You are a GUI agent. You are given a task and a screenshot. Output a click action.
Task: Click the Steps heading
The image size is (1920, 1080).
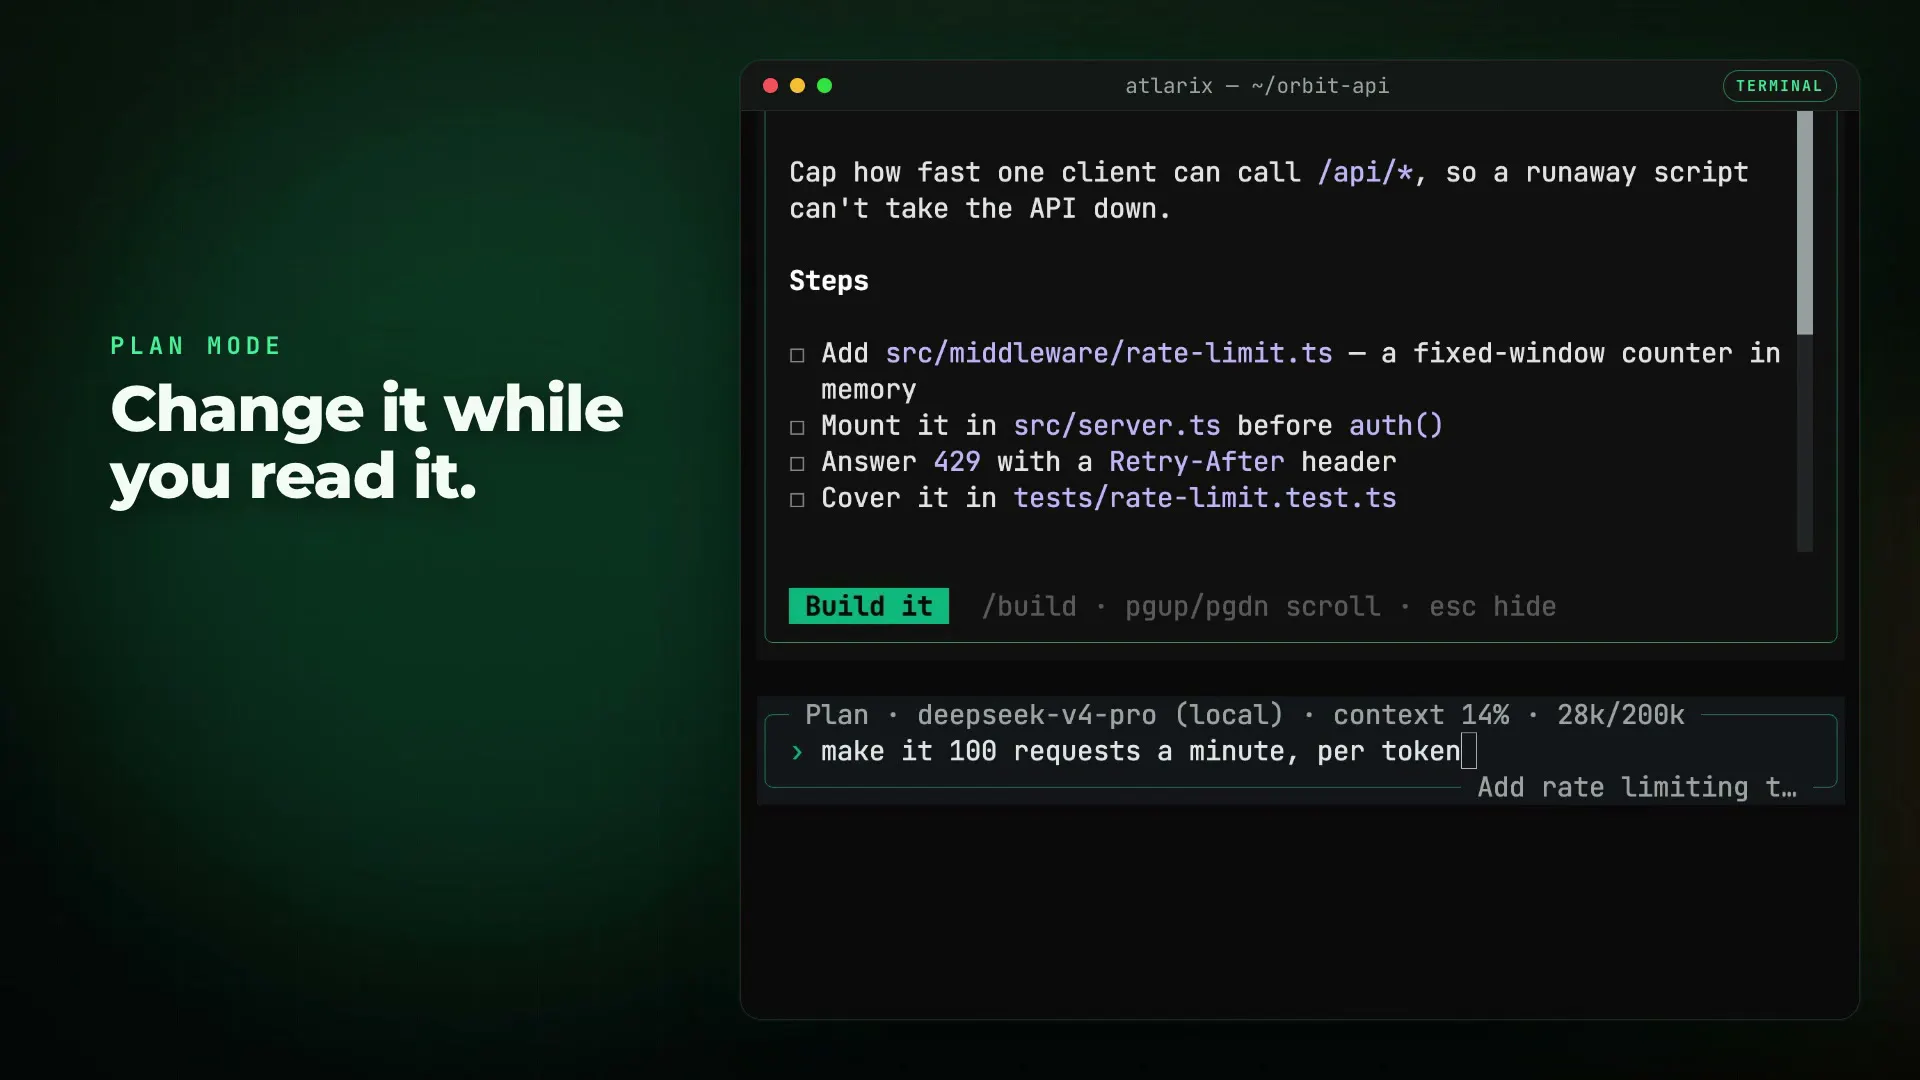[x=829, y=280]
